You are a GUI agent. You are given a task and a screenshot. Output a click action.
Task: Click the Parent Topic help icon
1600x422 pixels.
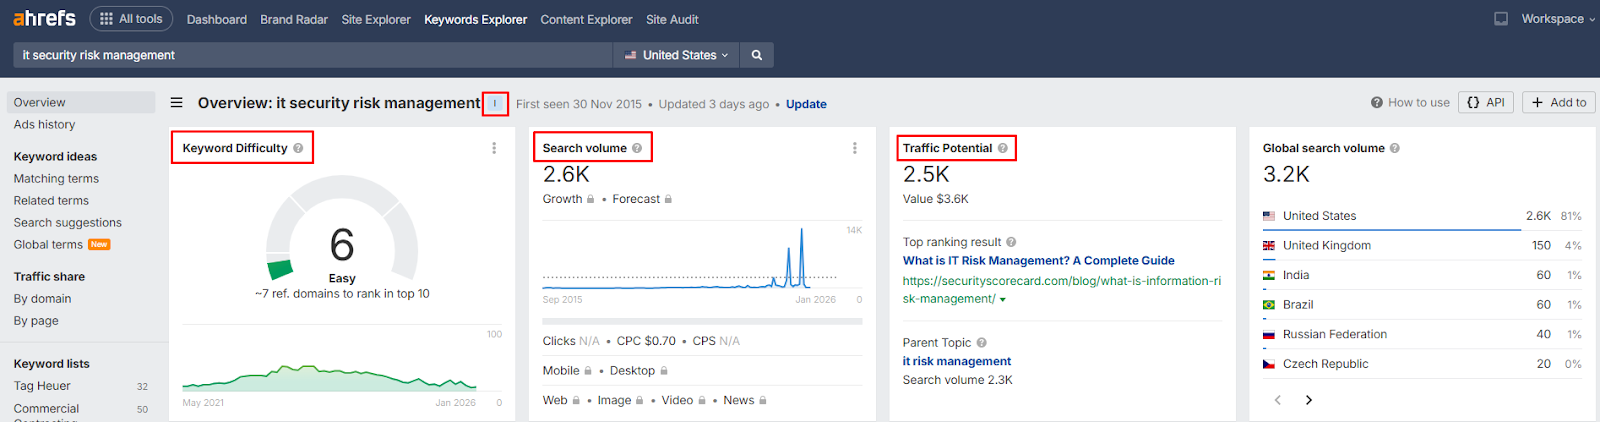(981, 343)
